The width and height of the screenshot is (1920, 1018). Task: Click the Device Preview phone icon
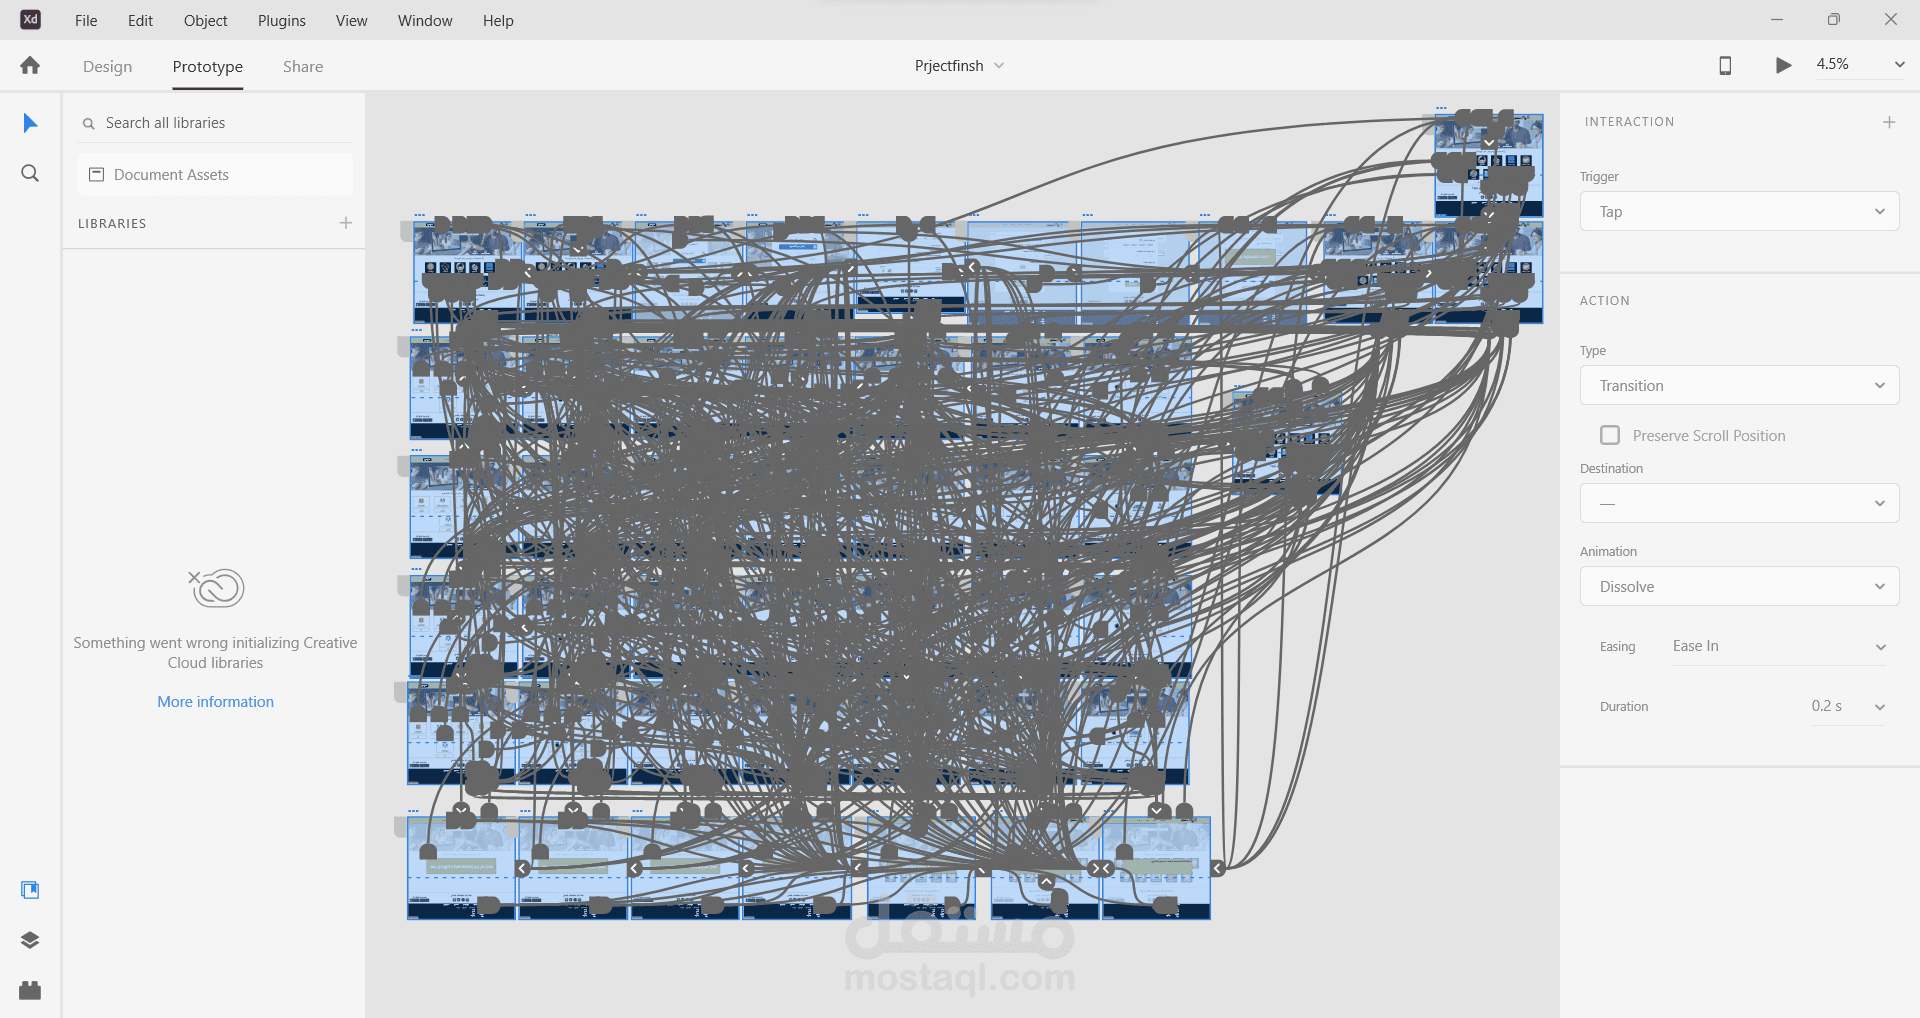tap(1725, 66)
